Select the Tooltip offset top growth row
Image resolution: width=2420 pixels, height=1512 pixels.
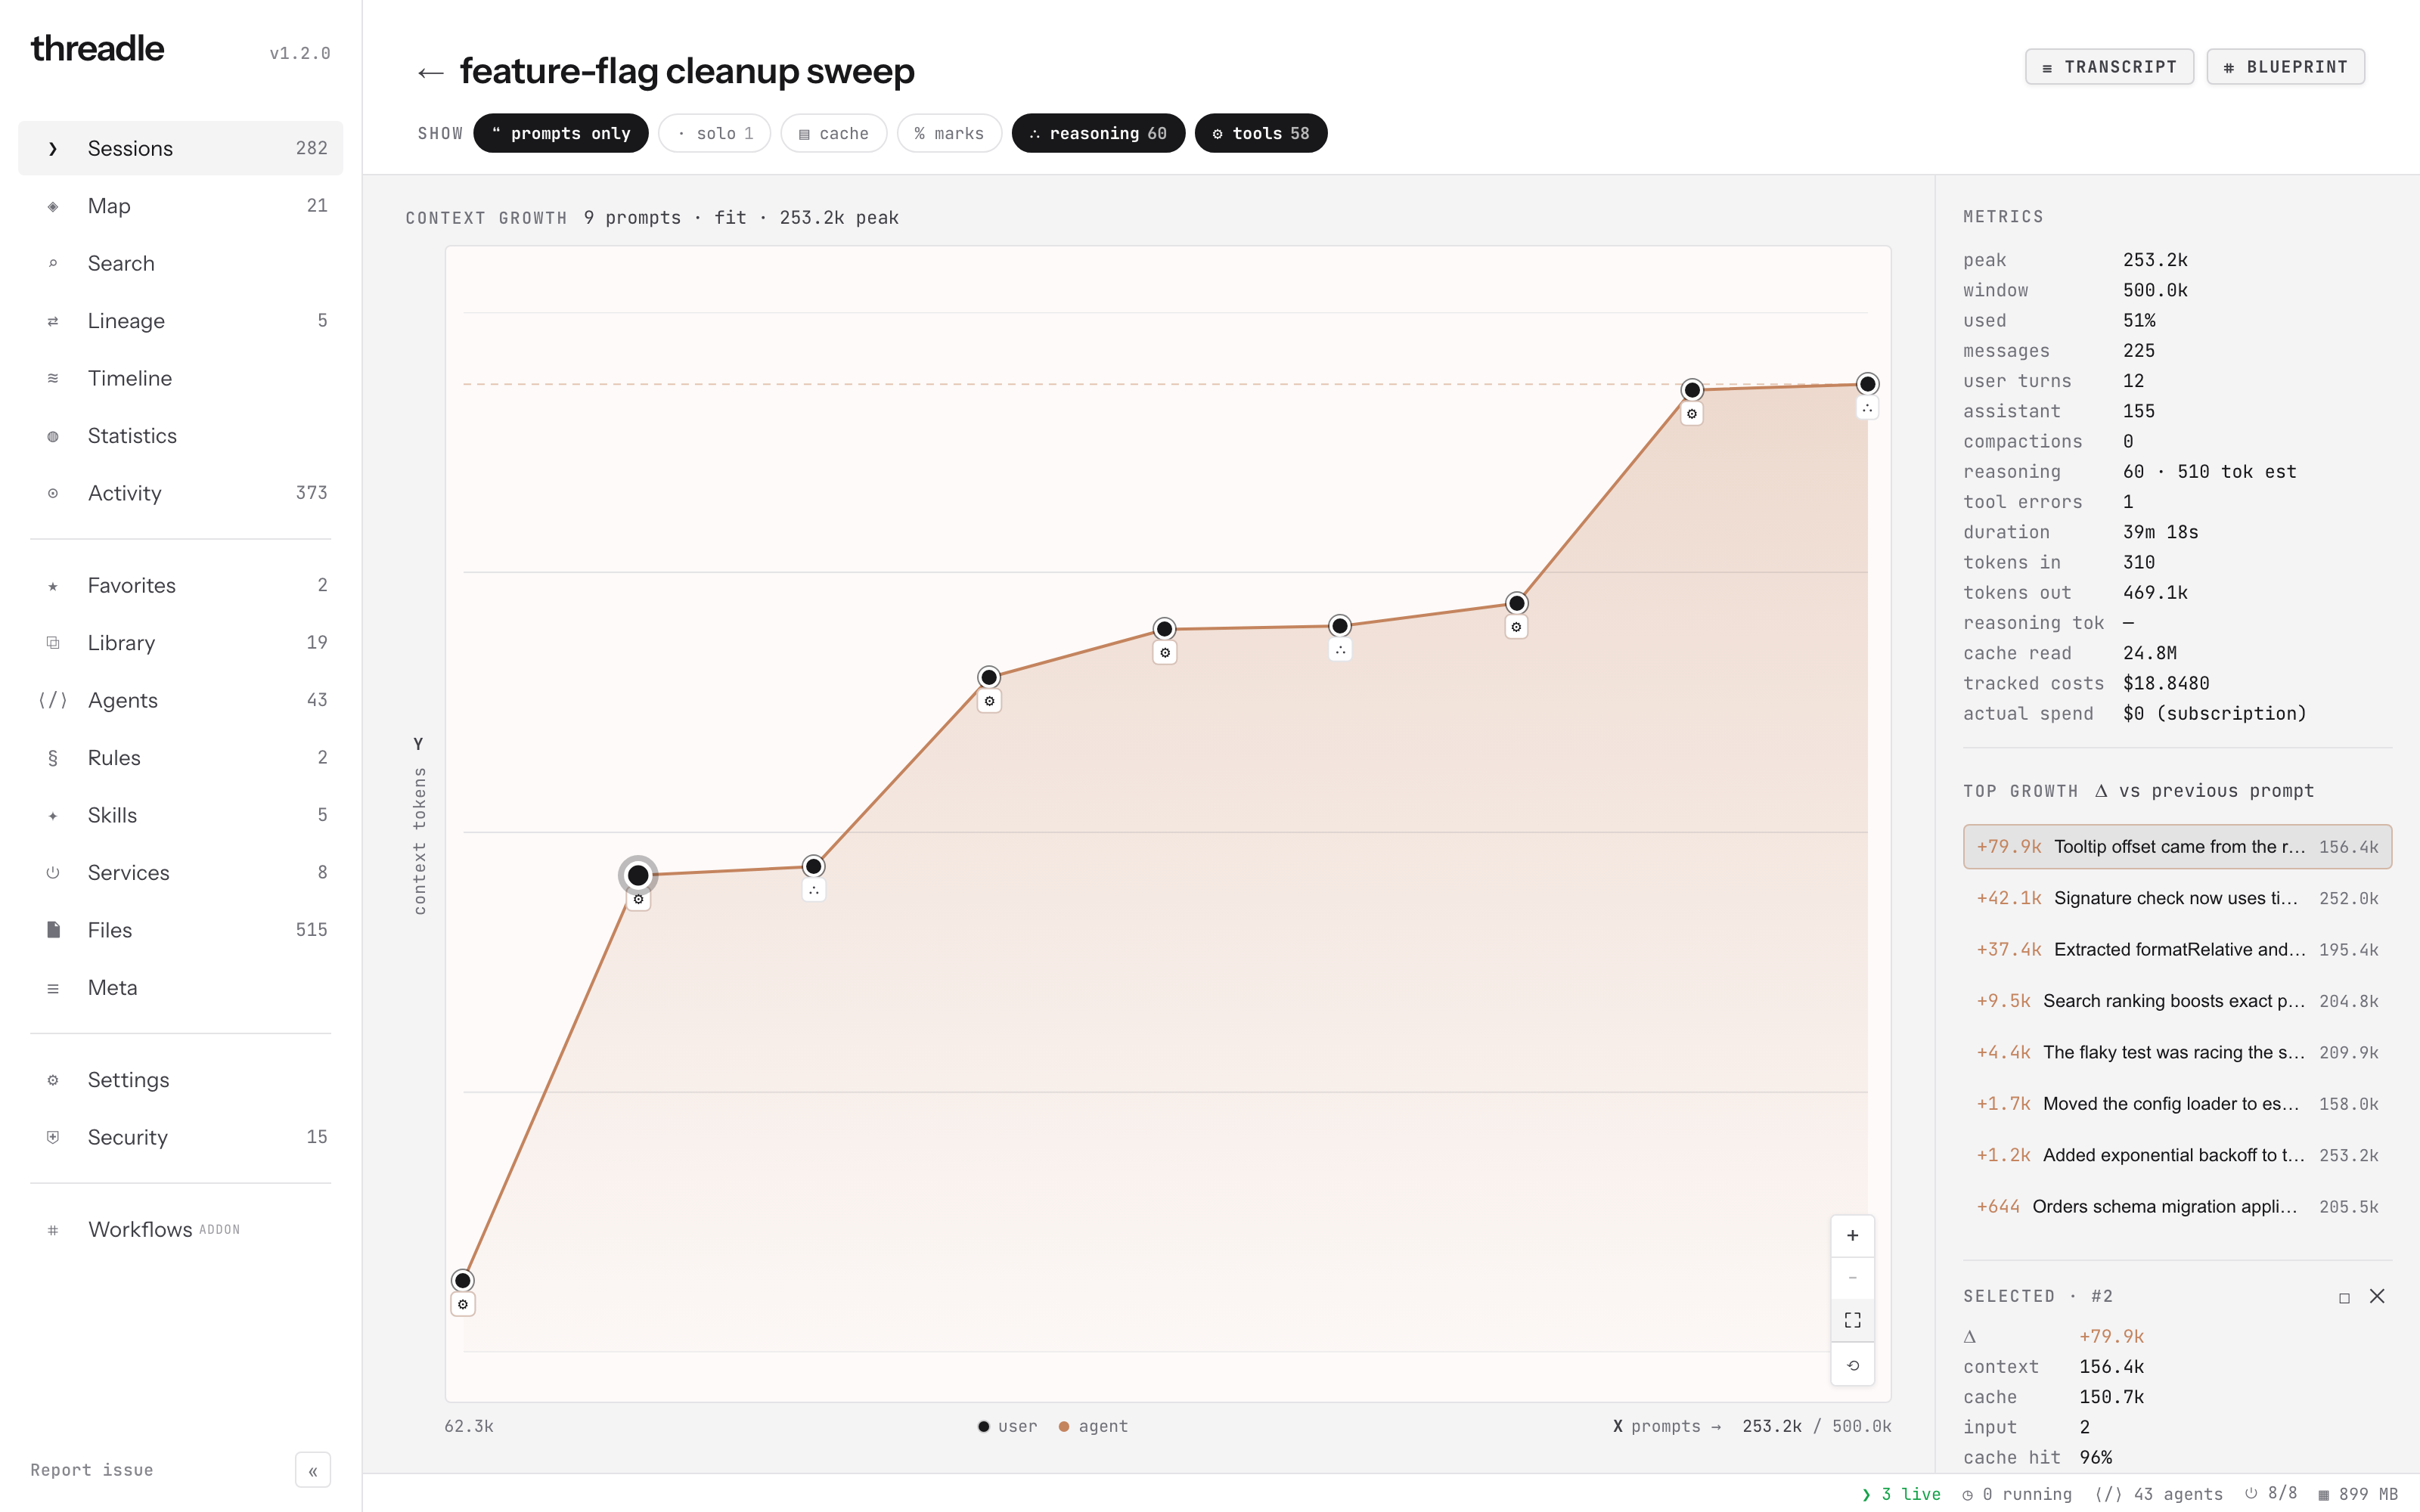click(2177, 847)
